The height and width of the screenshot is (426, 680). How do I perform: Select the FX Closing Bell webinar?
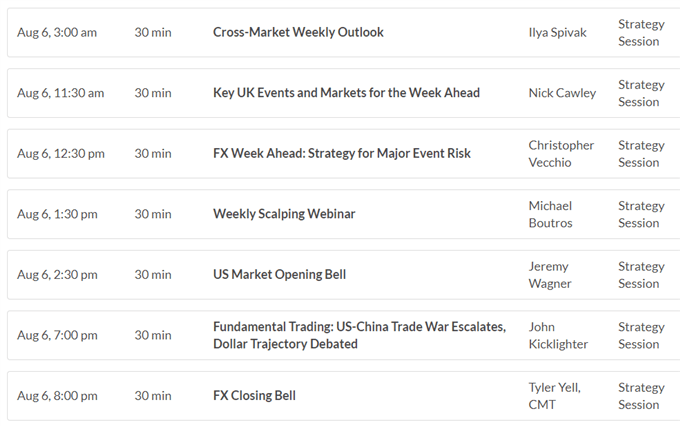[x=254, y=396]
